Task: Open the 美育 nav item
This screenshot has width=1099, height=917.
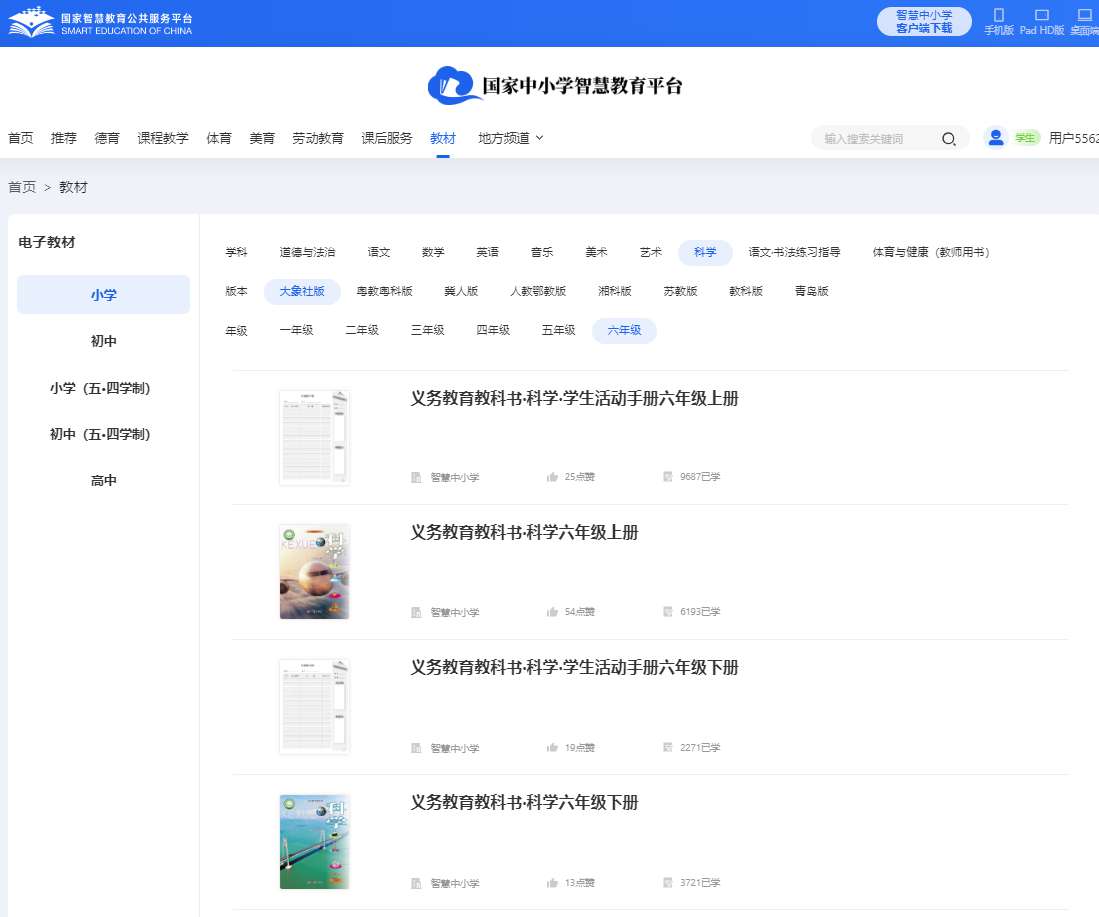Action: coord(262,138)
